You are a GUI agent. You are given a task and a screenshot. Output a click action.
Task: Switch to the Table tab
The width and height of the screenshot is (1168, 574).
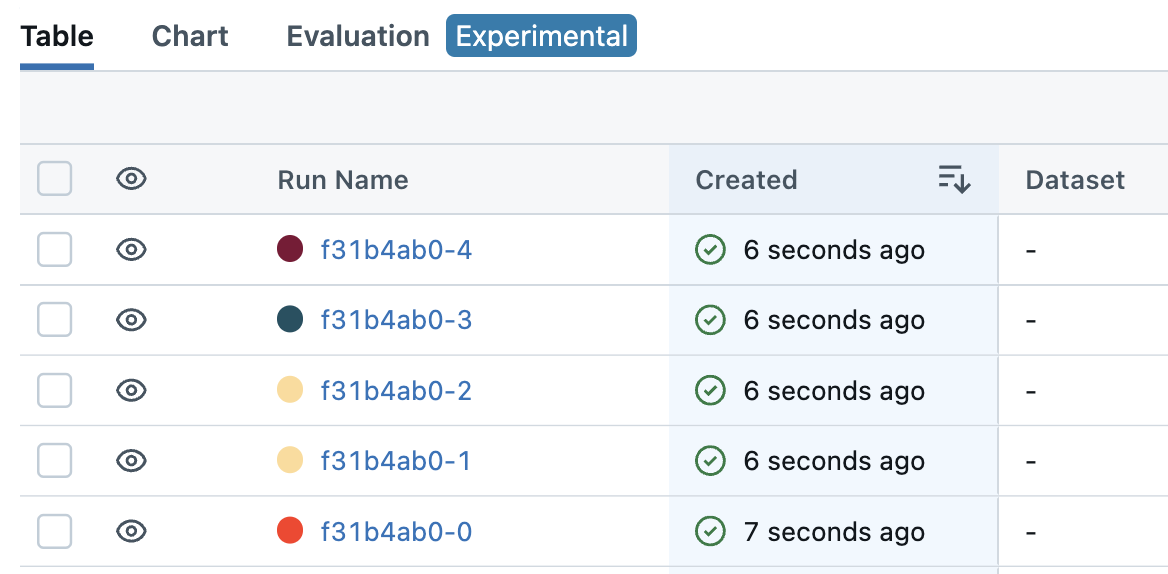(x=57, y=36)
